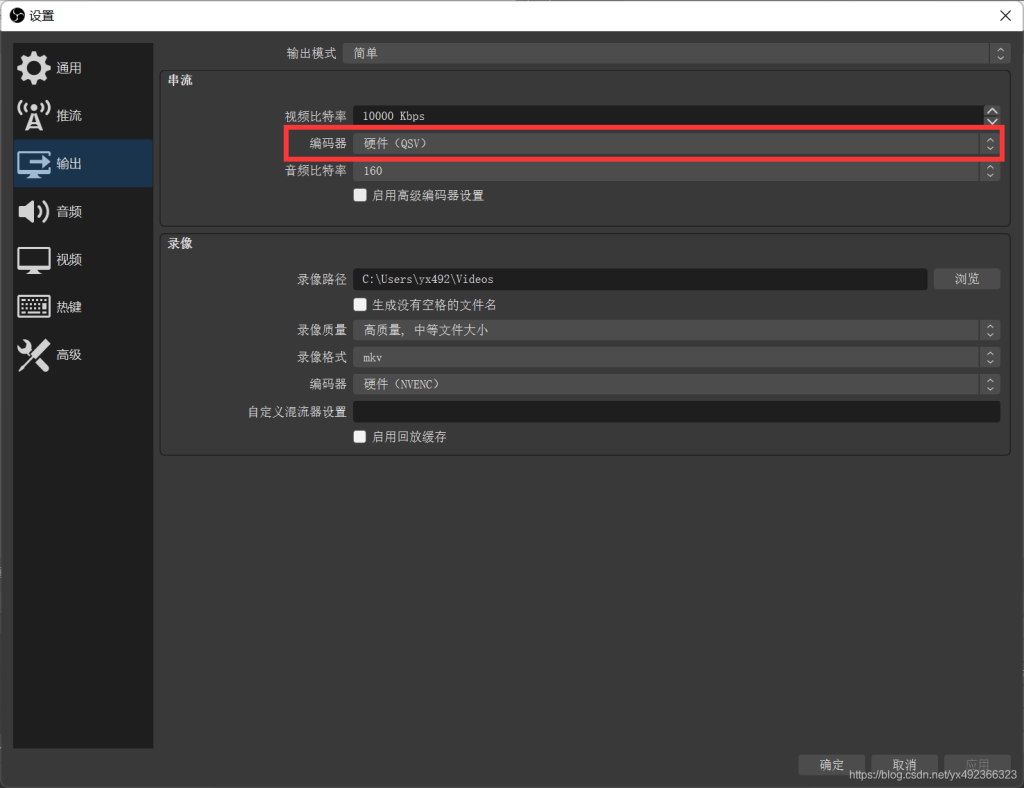Open 热键 settings via keyboard icon
Image resolution: width=1024 pixels, height=788 pixels.
(x=34, y=307)
